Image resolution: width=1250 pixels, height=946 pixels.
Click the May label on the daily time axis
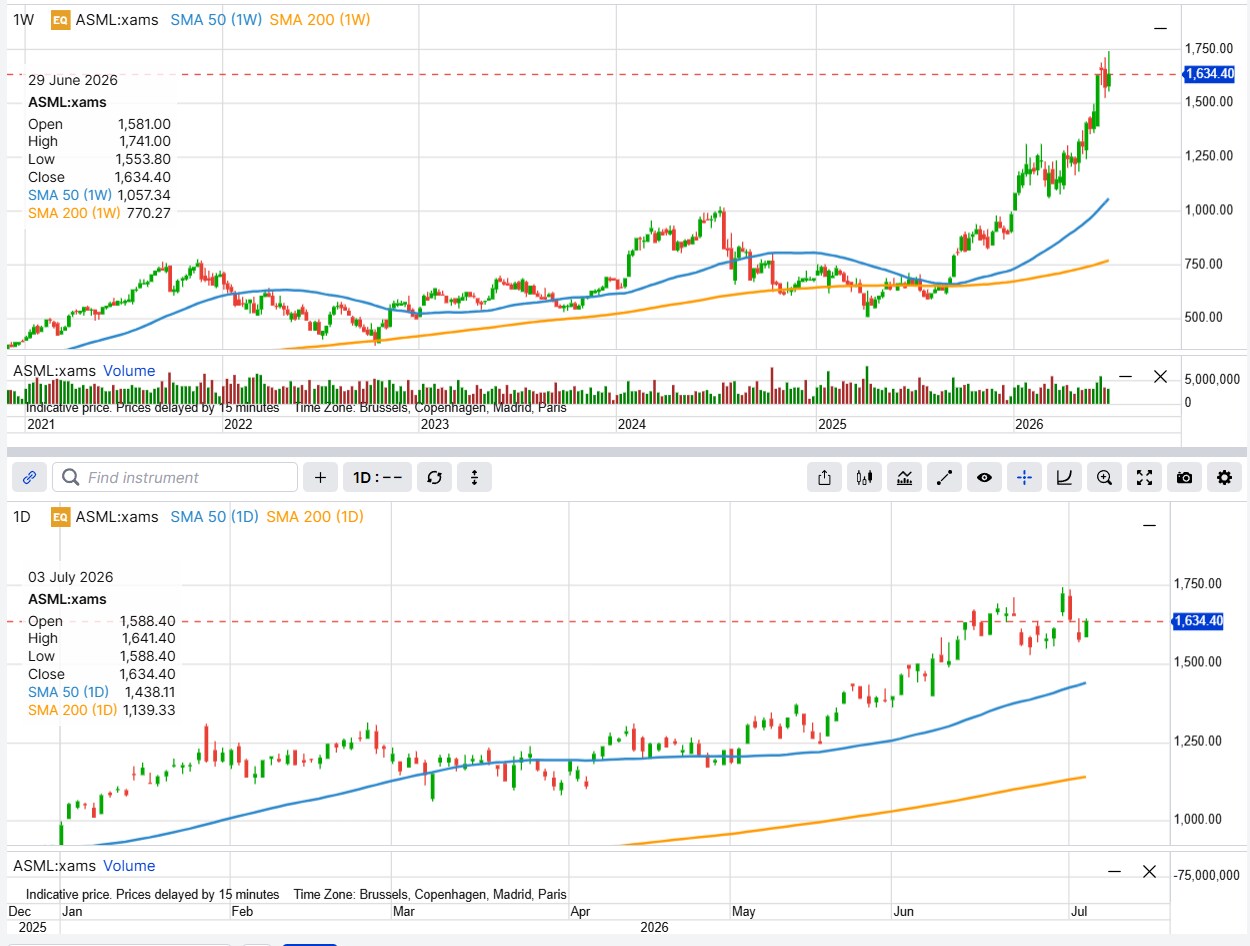coord(744,912)
